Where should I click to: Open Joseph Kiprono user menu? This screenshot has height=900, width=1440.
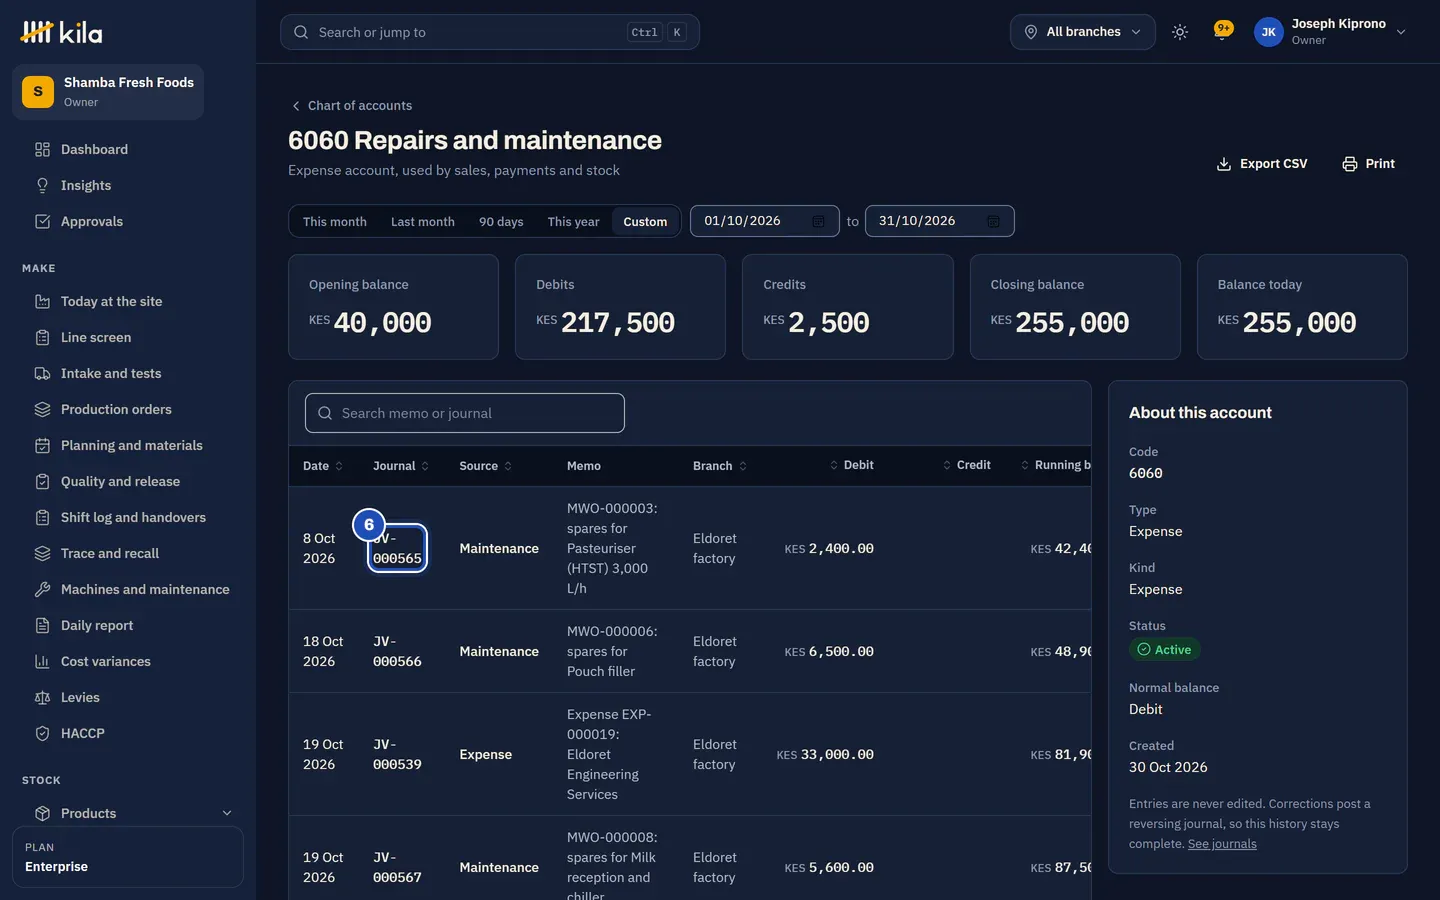[1330, 32]
